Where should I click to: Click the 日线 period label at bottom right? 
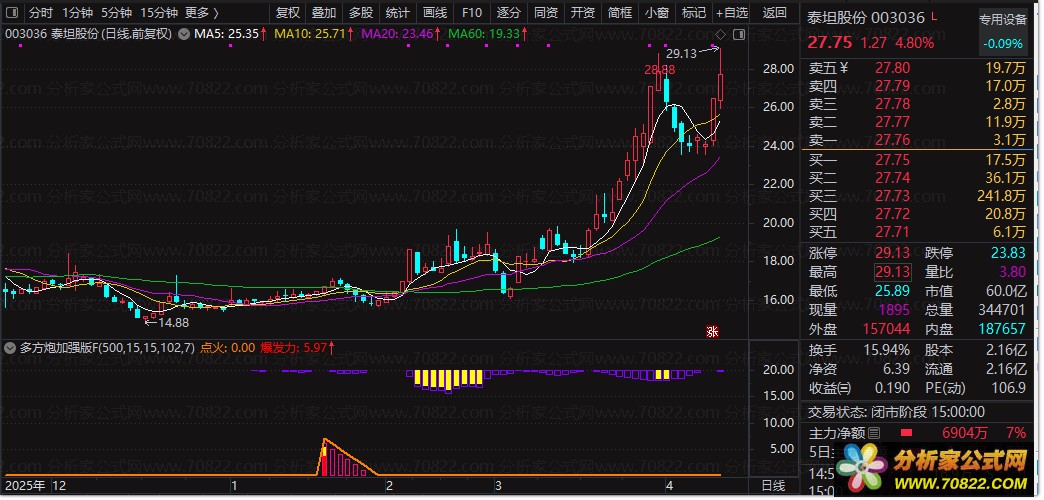coord(772,485)
